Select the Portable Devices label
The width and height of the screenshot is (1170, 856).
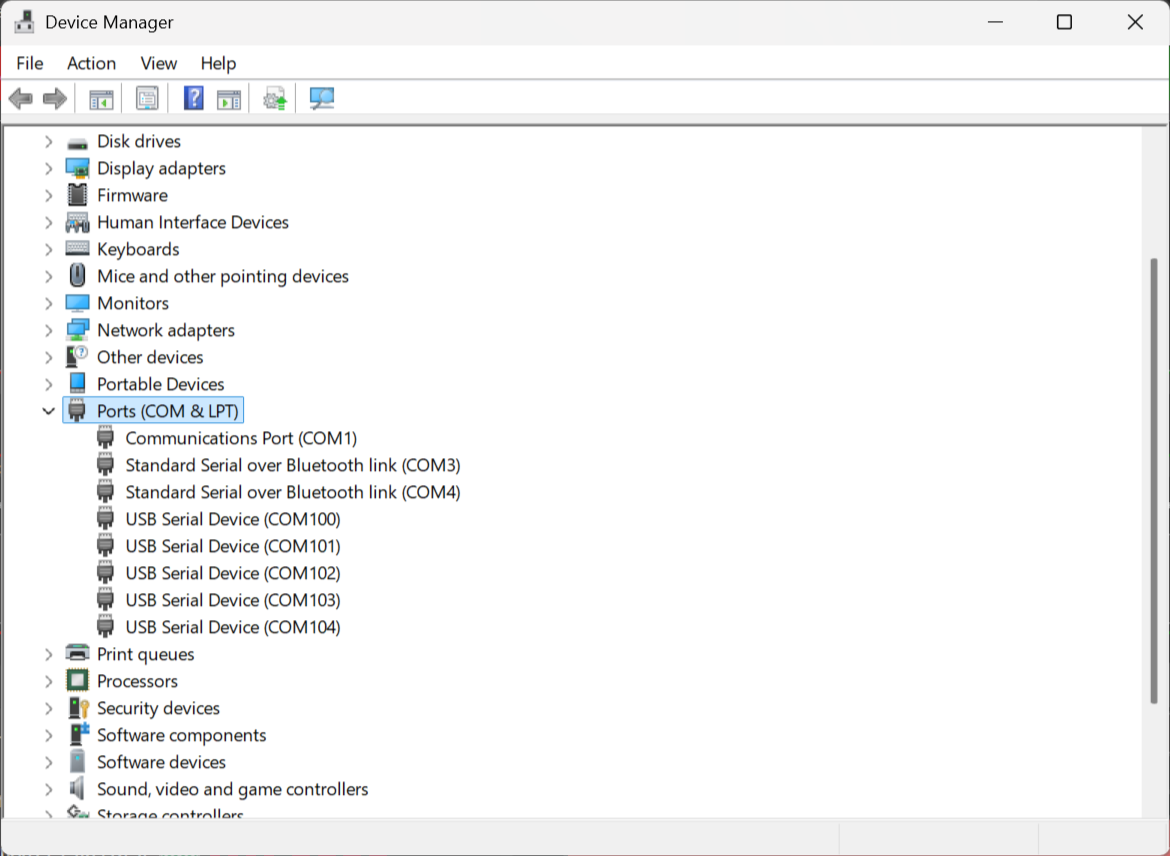(x=160, y=384)
